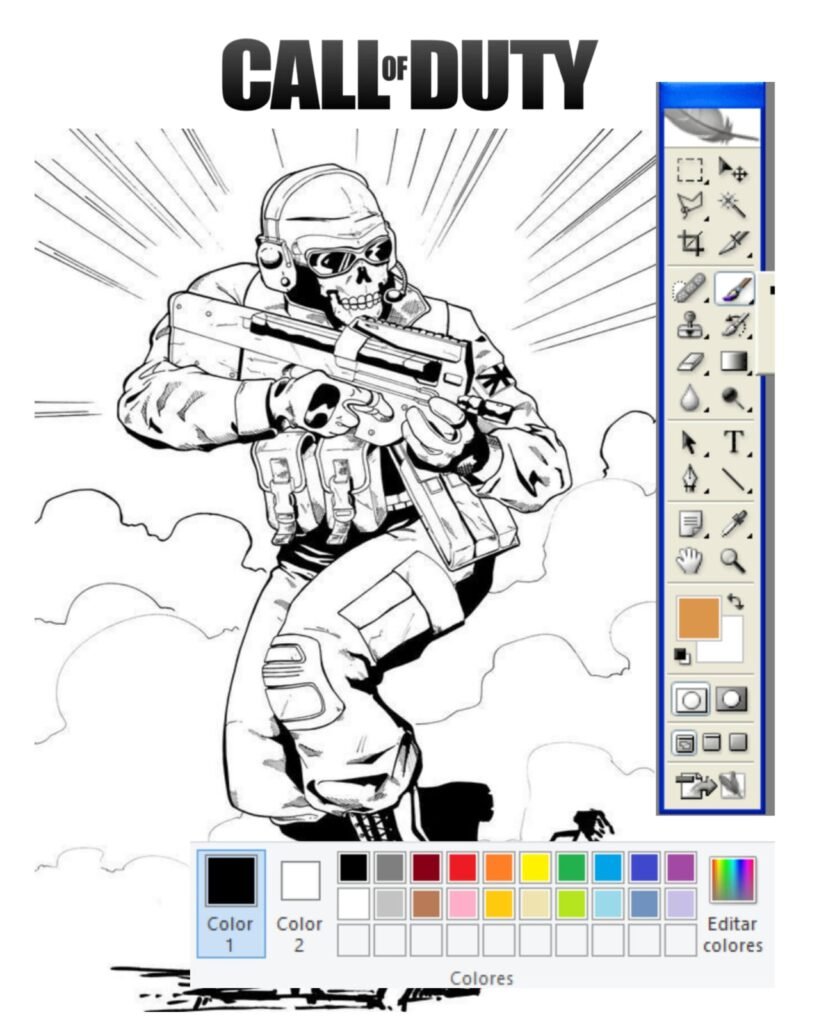Select the Rectangular Marquee tool

(690, 169)
